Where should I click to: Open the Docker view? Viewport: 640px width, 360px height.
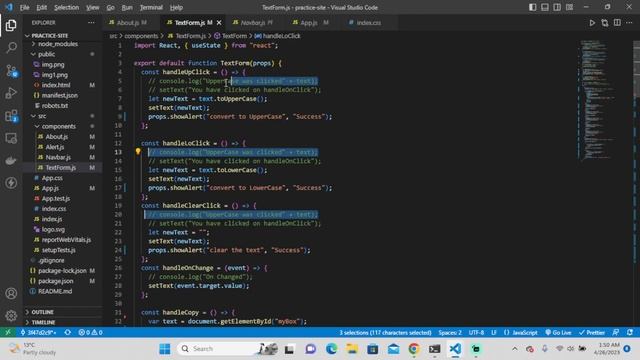pos(11,160)
